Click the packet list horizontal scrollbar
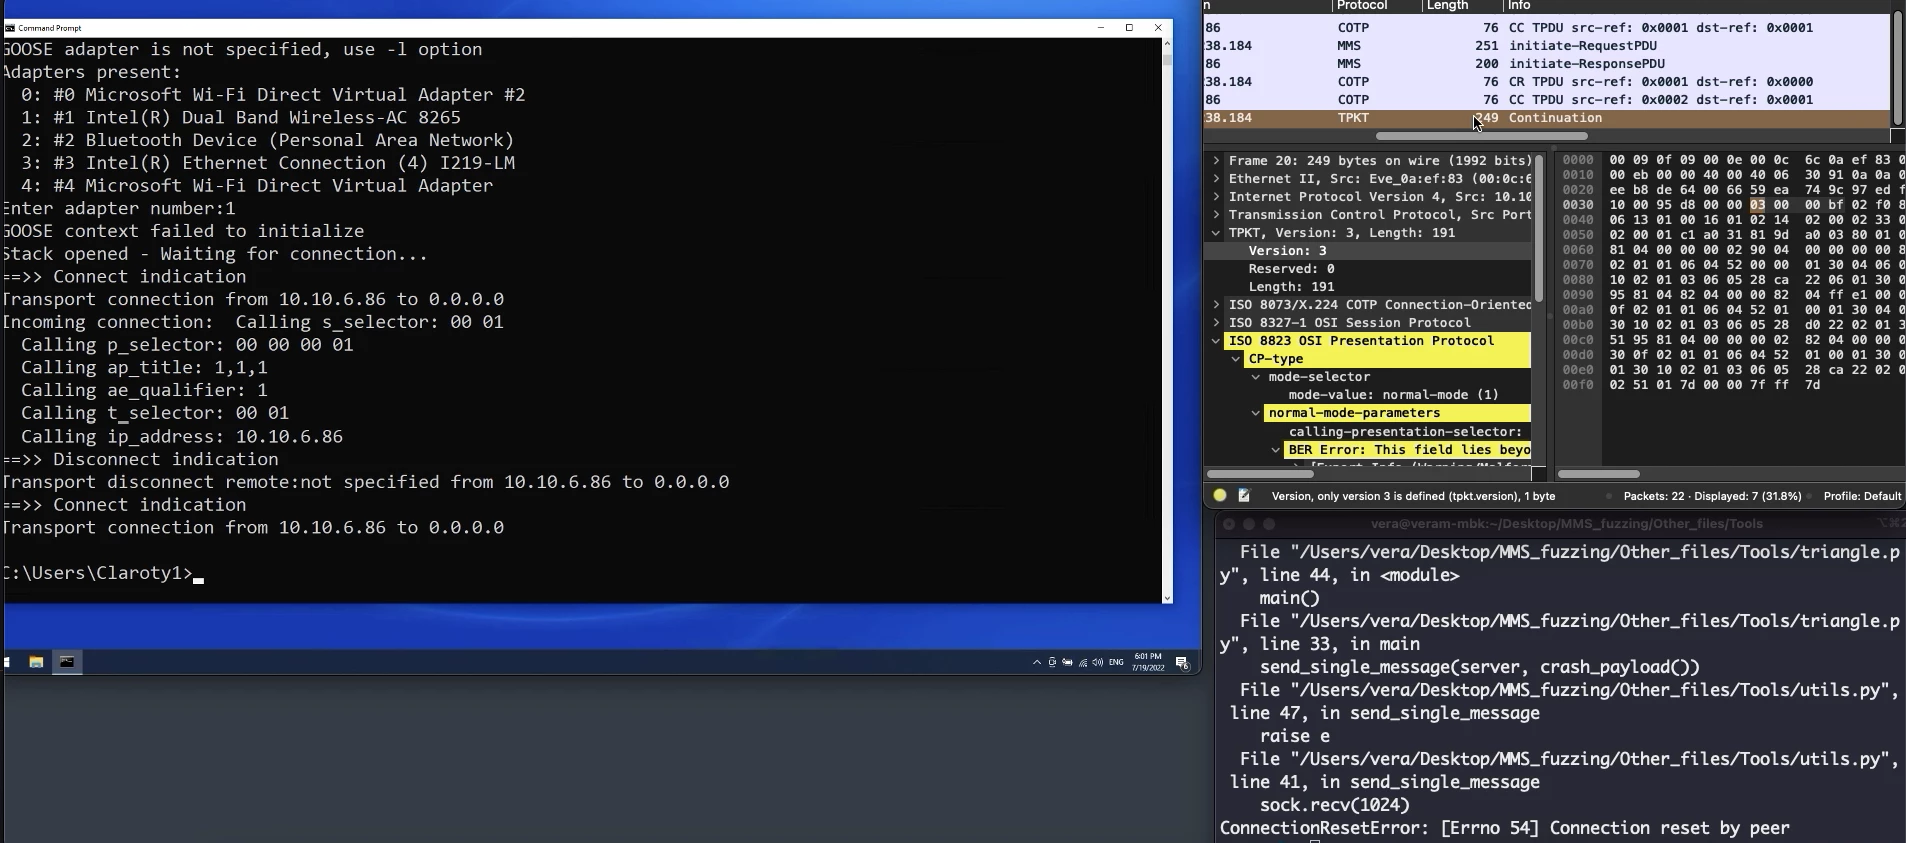 [x=1481, y=136]
